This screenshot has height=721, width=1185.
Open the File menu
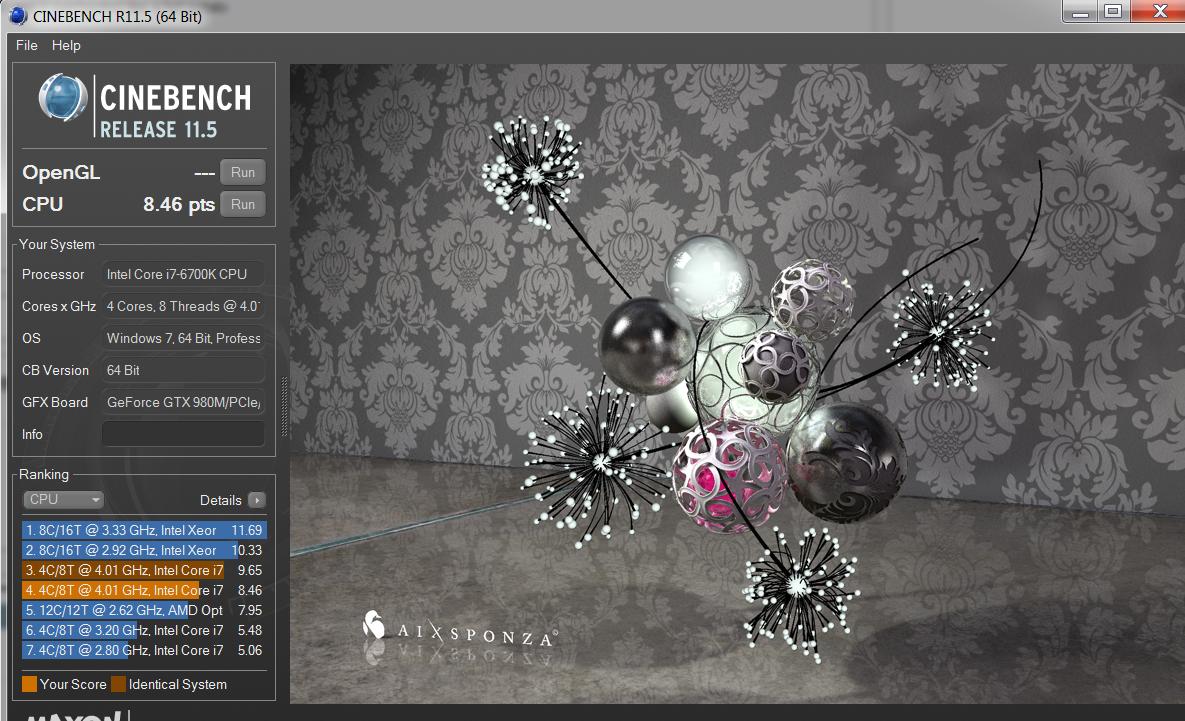26,45
